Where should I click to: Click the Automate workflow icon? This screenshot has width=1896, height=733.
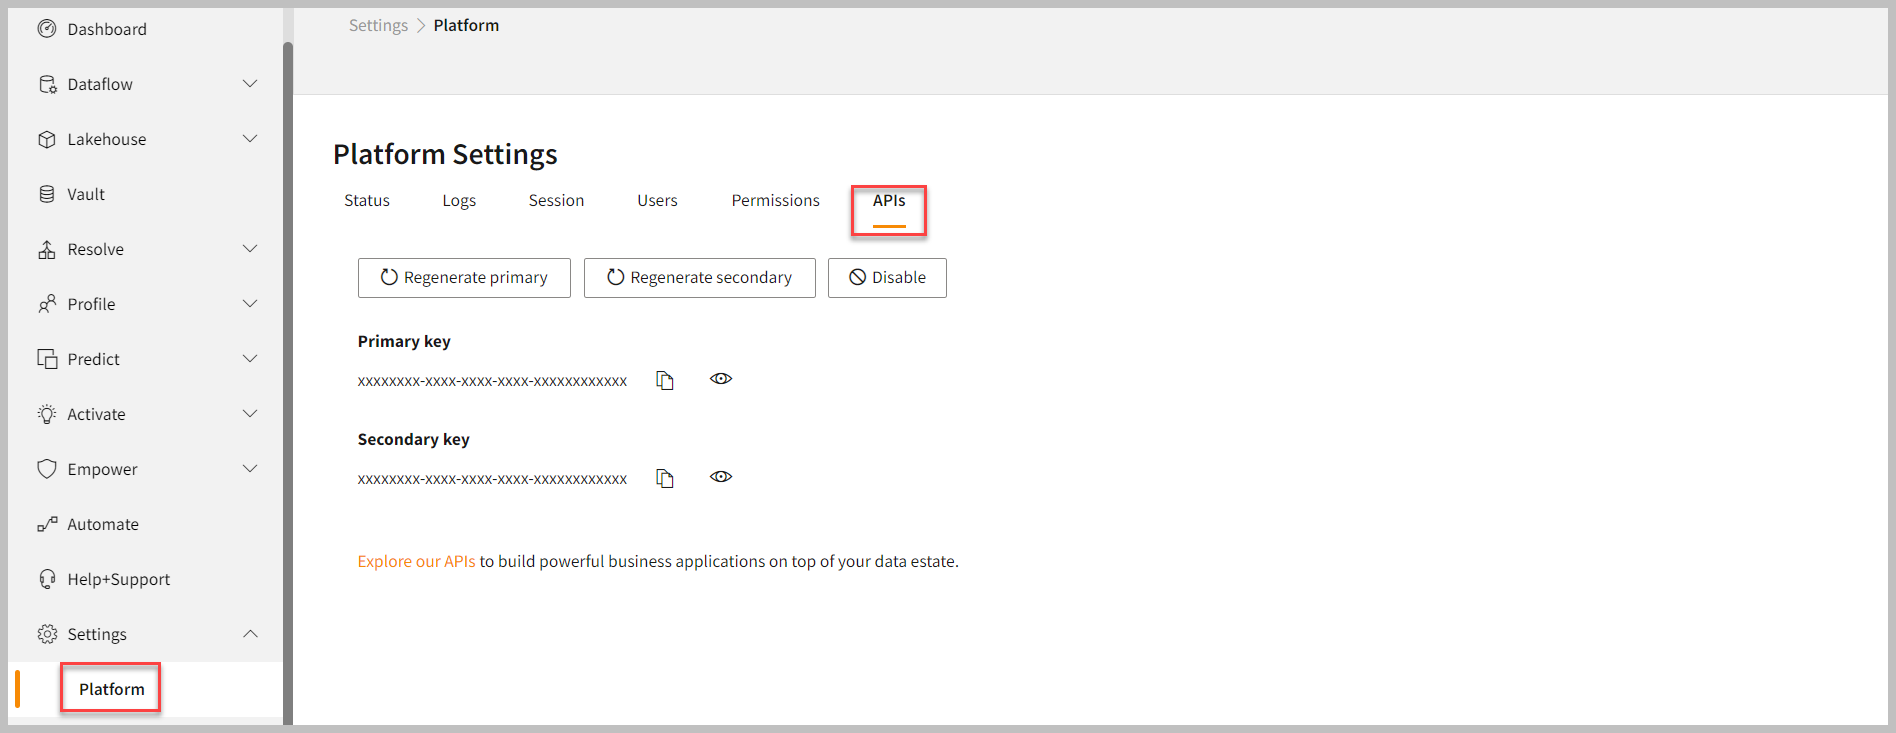(46, 524)
